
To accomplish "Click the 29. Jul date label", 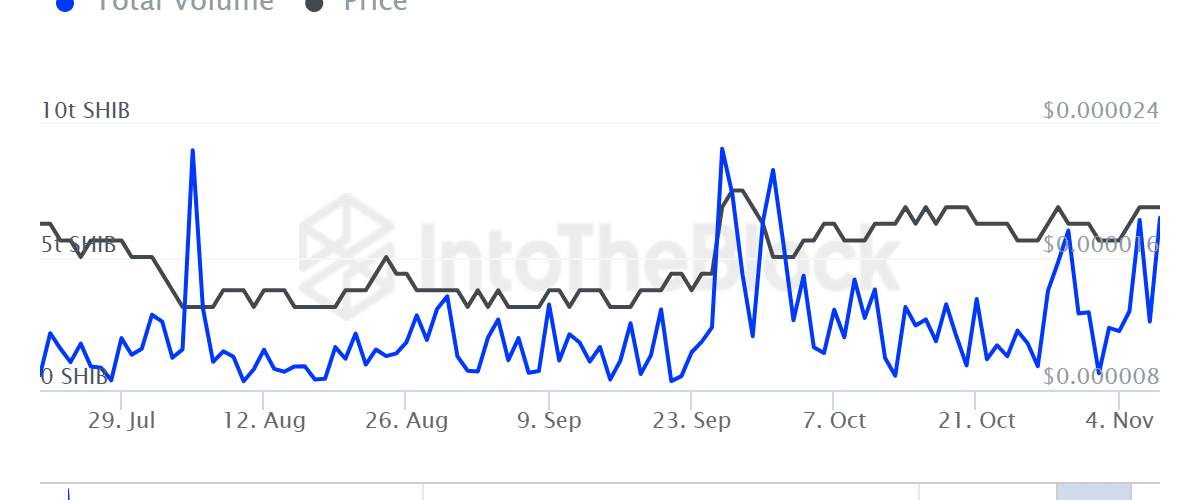I will tap(120, 421).
